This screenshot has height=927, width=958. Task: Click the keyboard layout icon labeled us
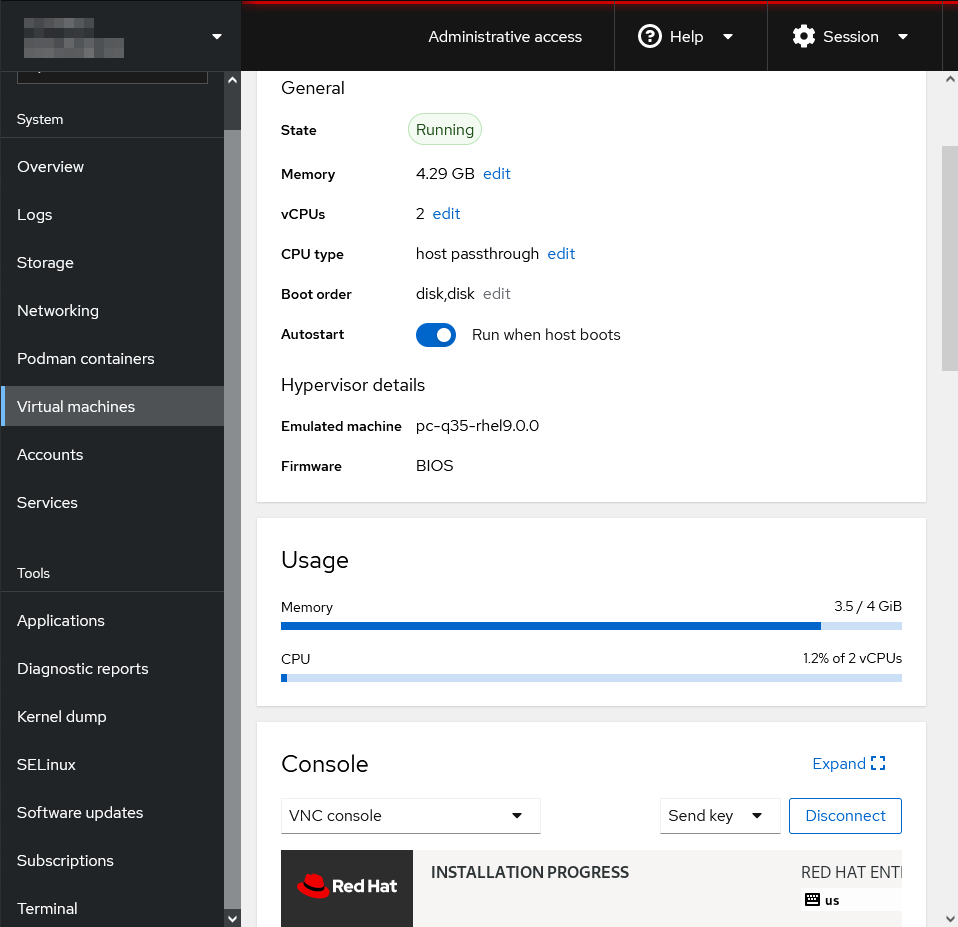(x=812, y=900)
